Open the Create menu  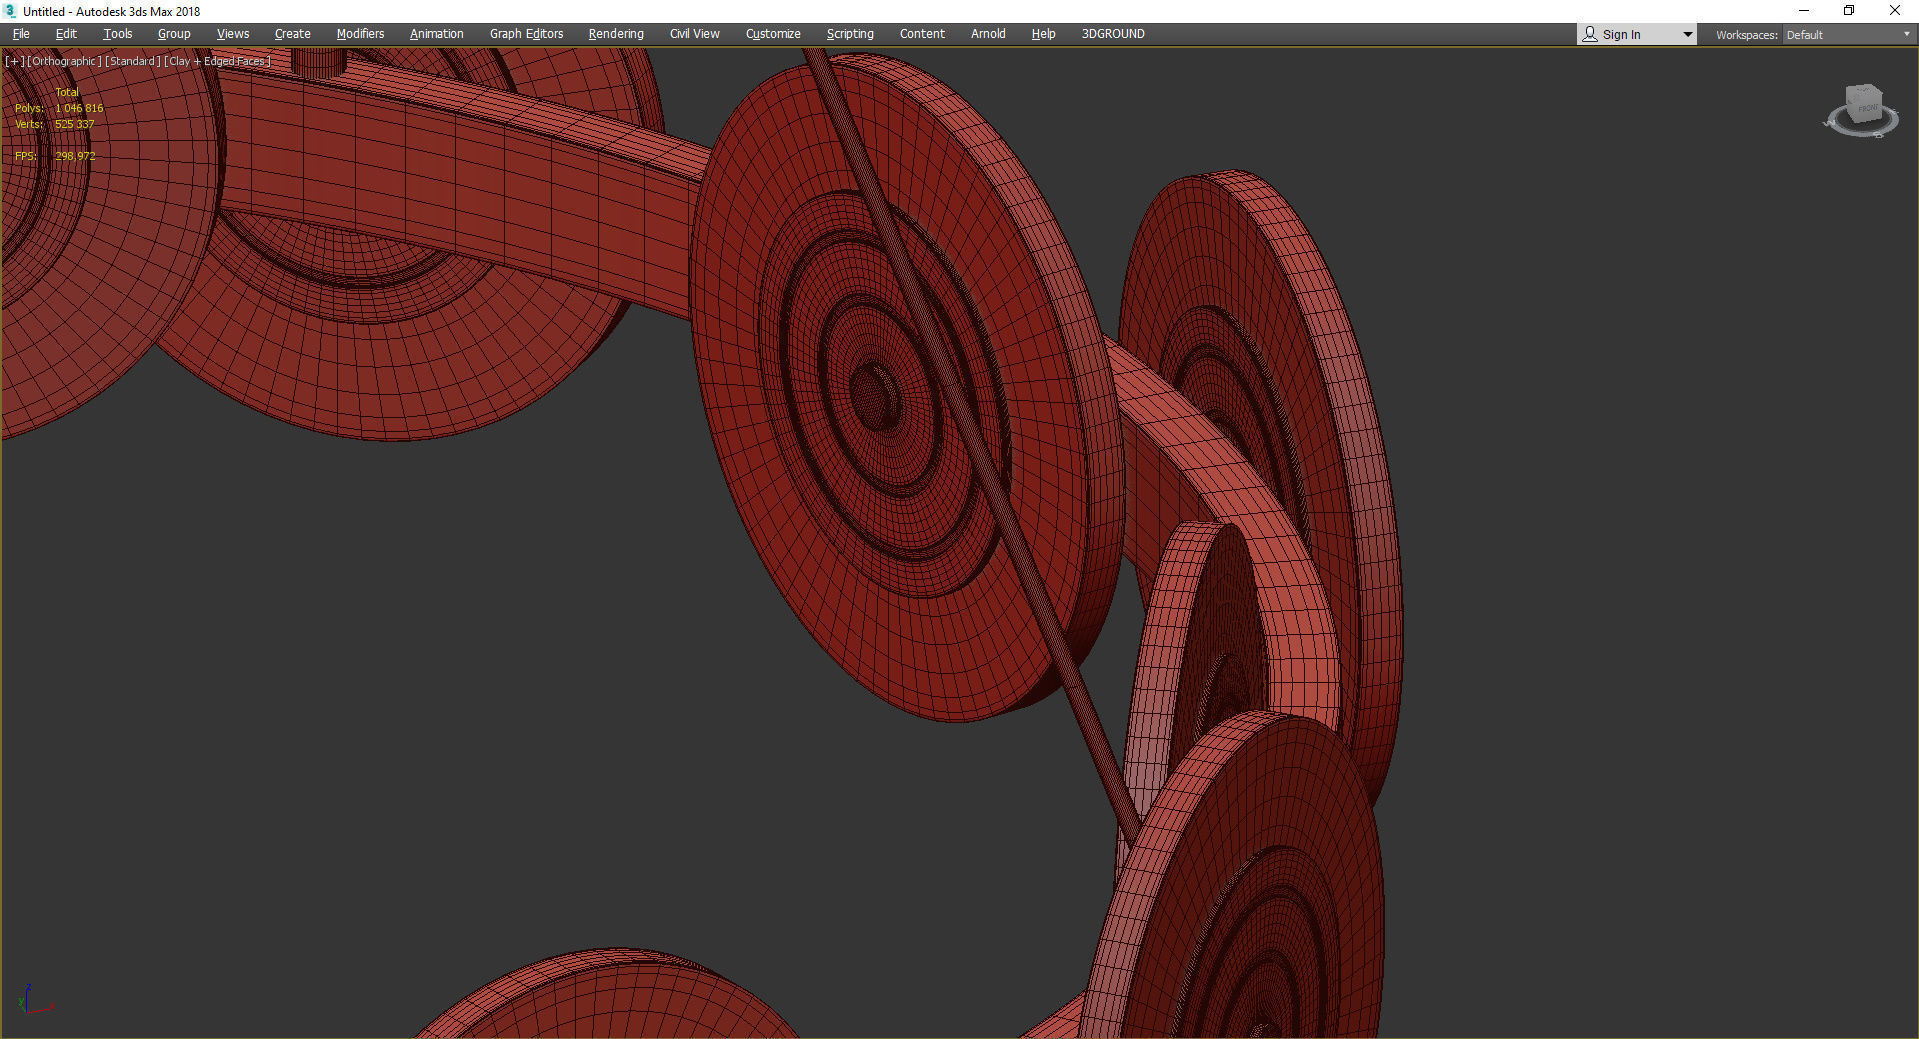(293, 34)
